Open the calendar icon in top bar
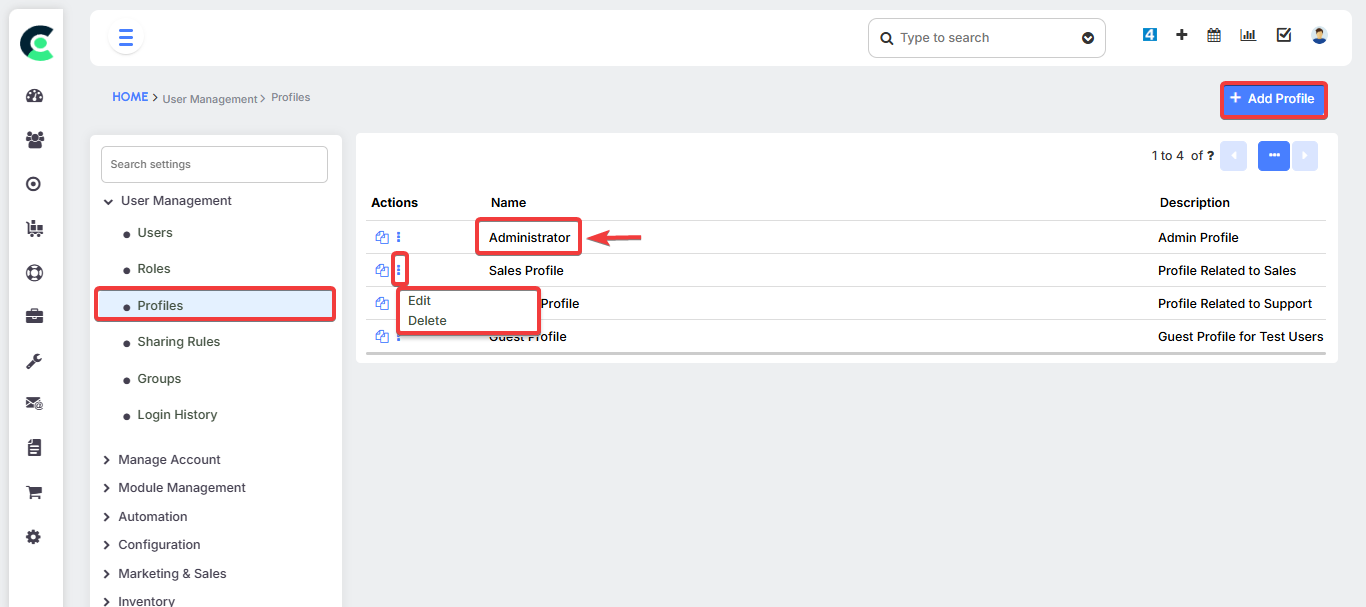The width and height of the screenshot is (1366, 607). [x=1214, y=35]
